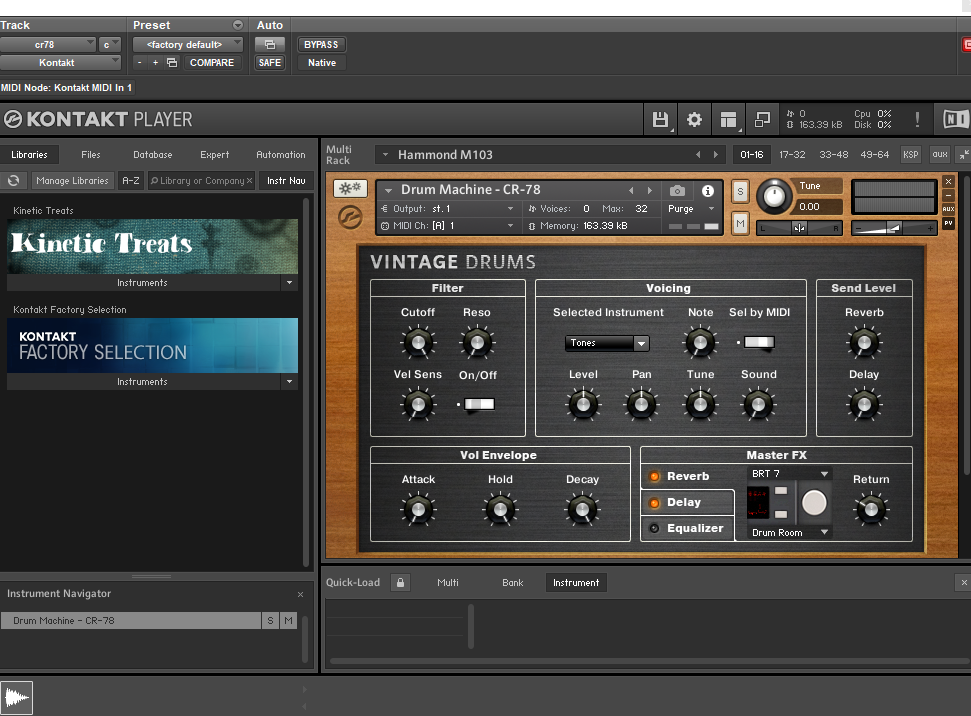Viewport: 971px width, 716px height.
Task: Open the Selected Instrument Tones dropdown
Action: pyautogui.click(x=607, y=343)
